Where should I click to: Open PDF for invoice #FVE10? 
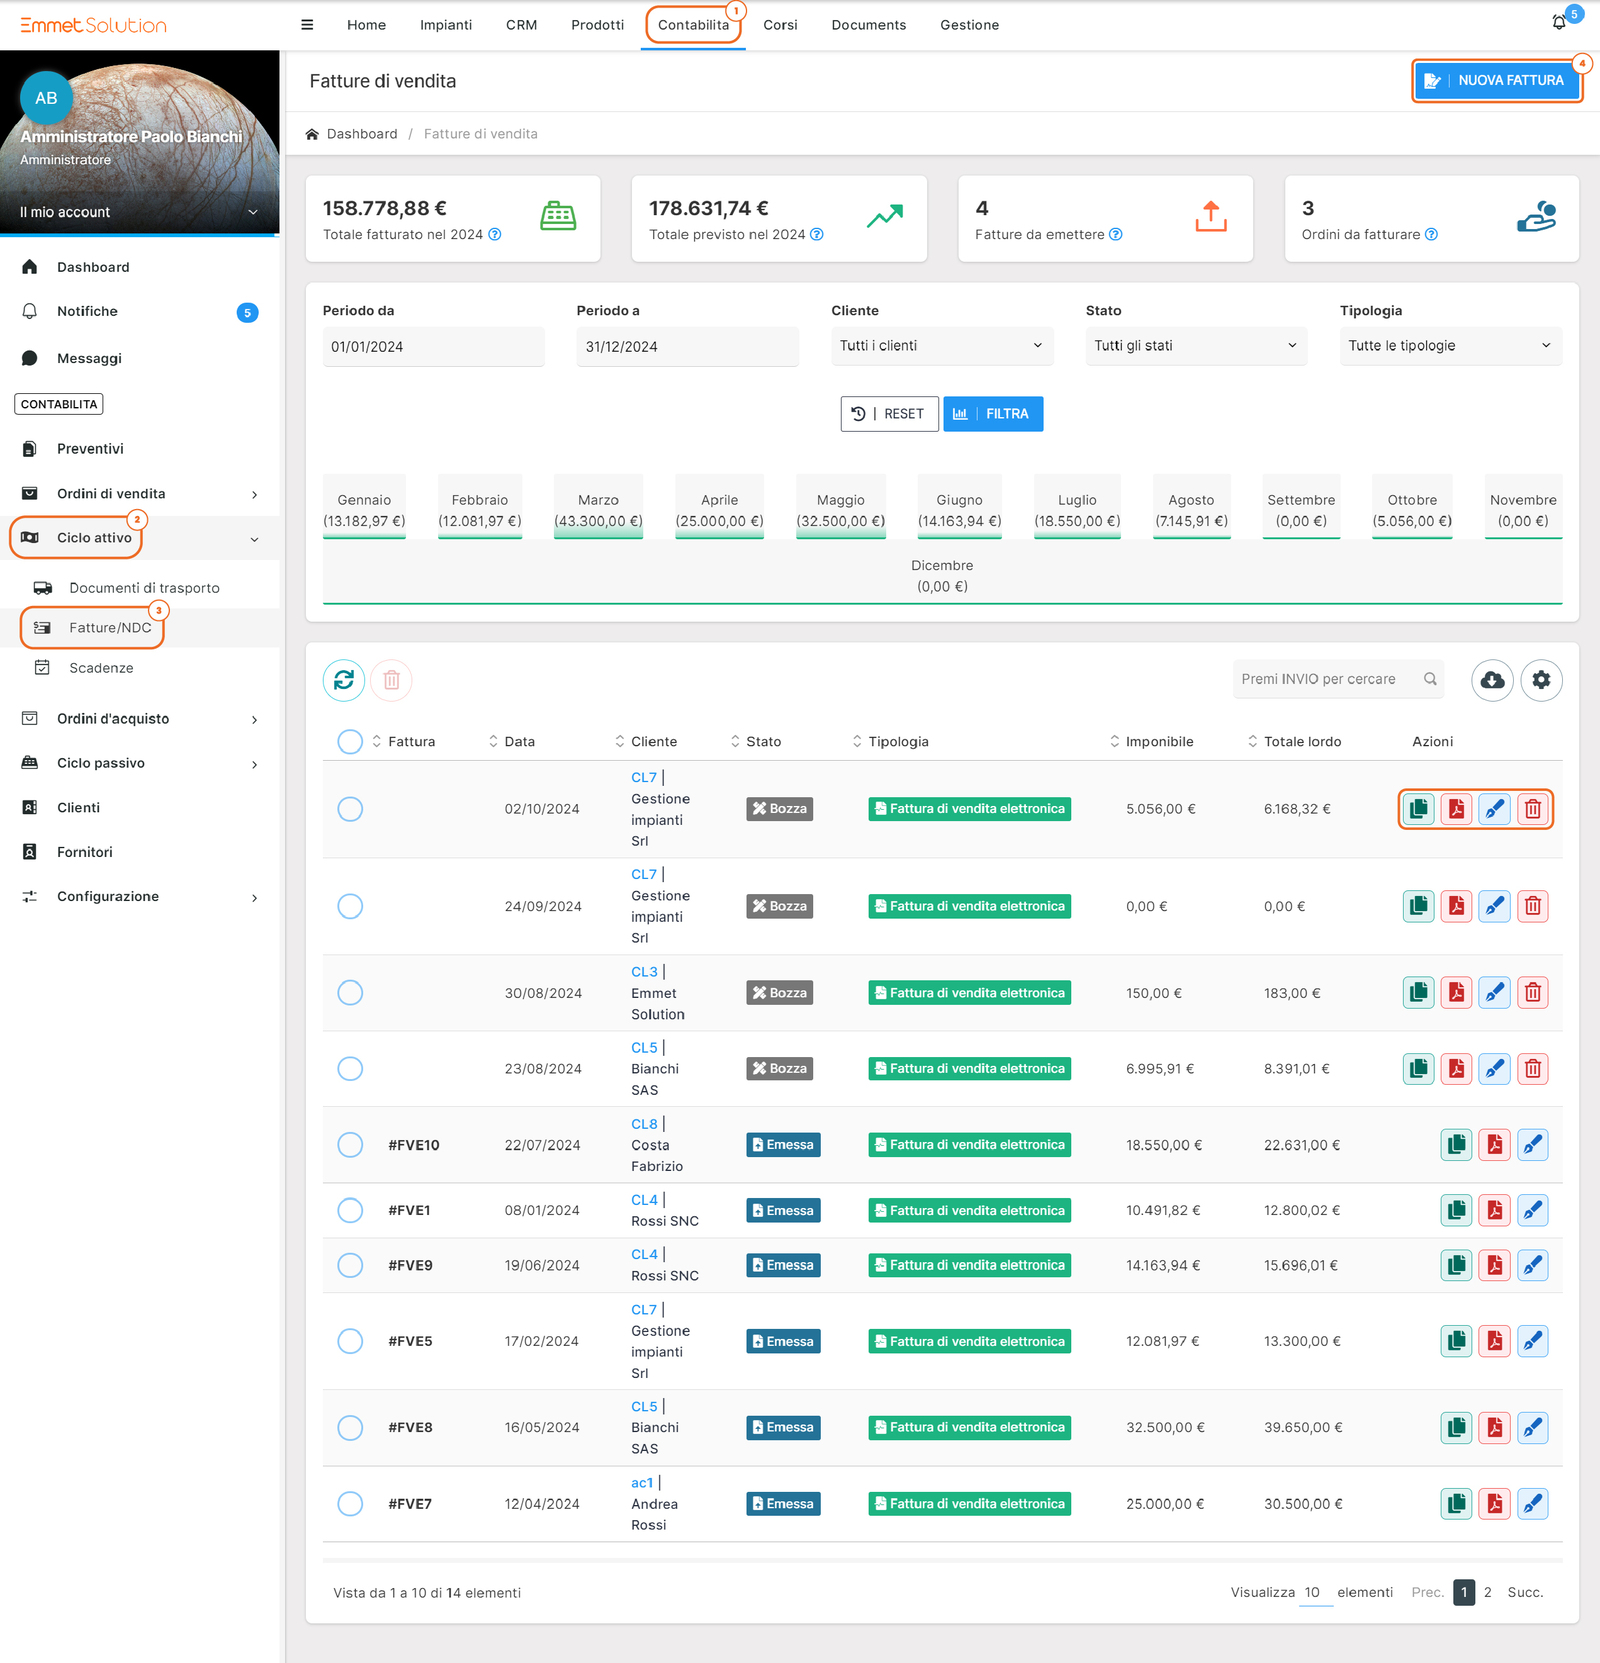tap(1494, 1145)
